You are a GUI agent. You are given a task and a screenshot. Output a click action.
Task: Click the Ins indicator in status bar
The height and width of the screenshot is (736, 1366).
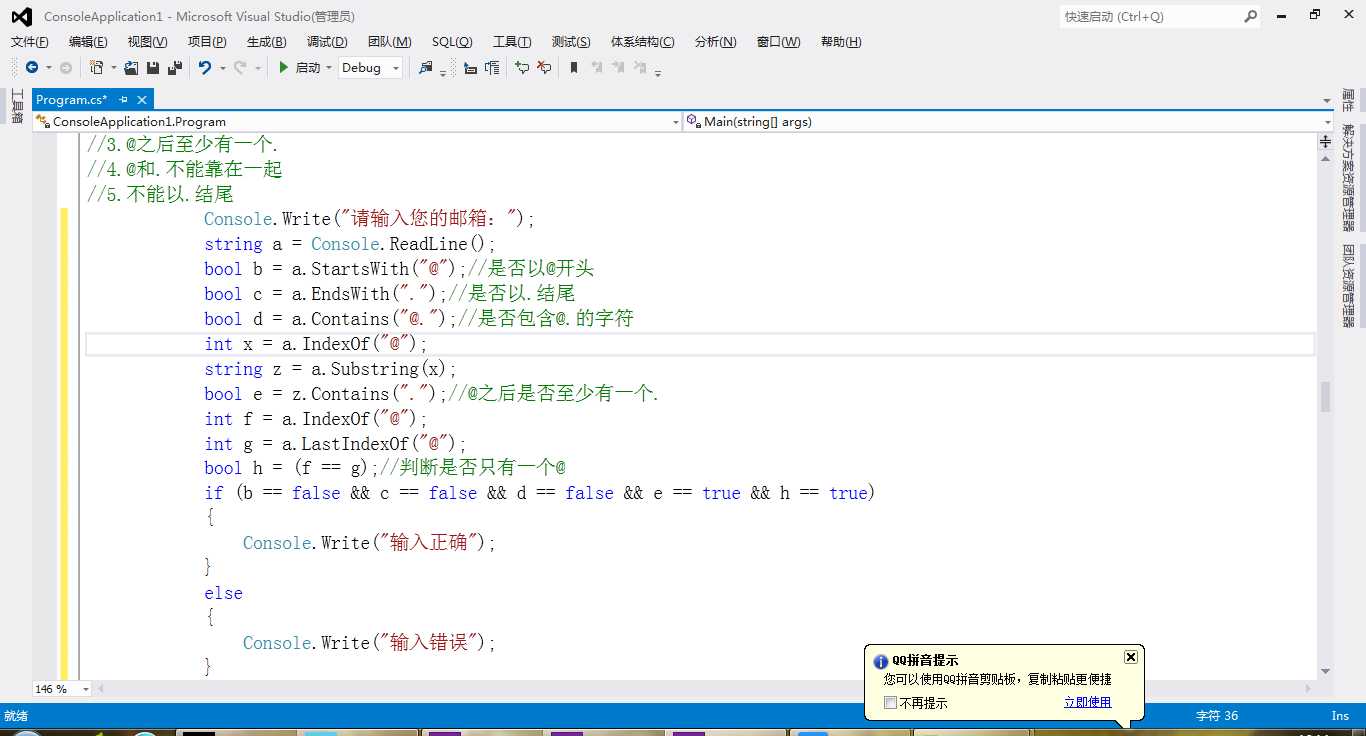click(x=1340, y=716)
